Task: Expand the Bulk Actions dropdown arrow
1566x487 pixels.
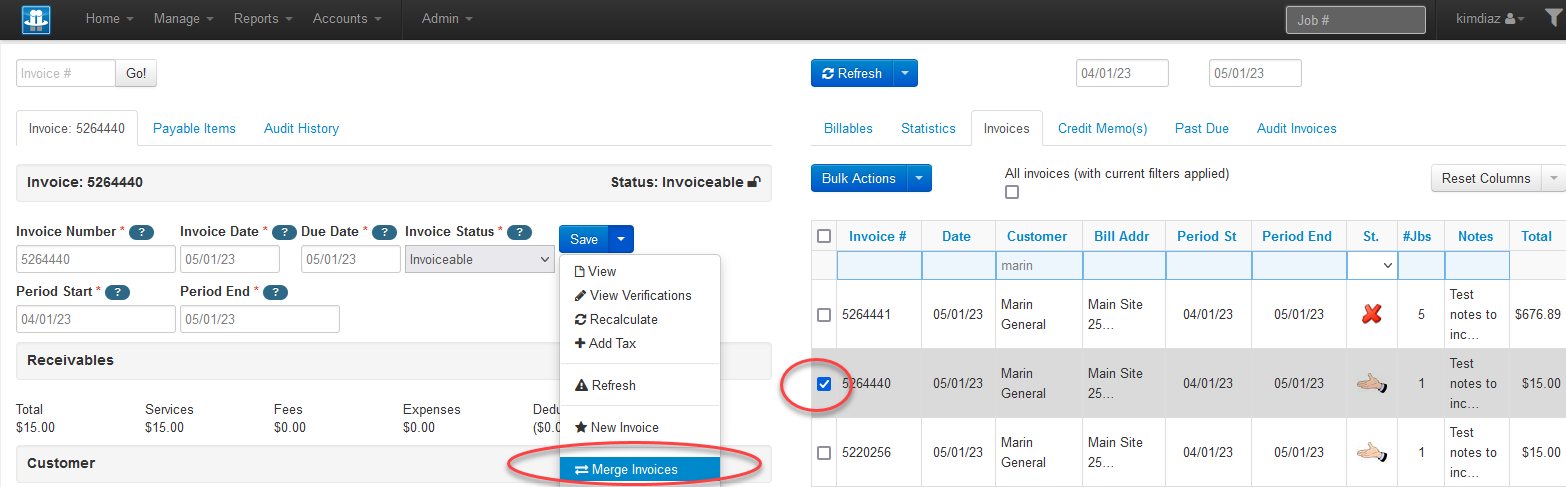Action: tap(919, 178)
